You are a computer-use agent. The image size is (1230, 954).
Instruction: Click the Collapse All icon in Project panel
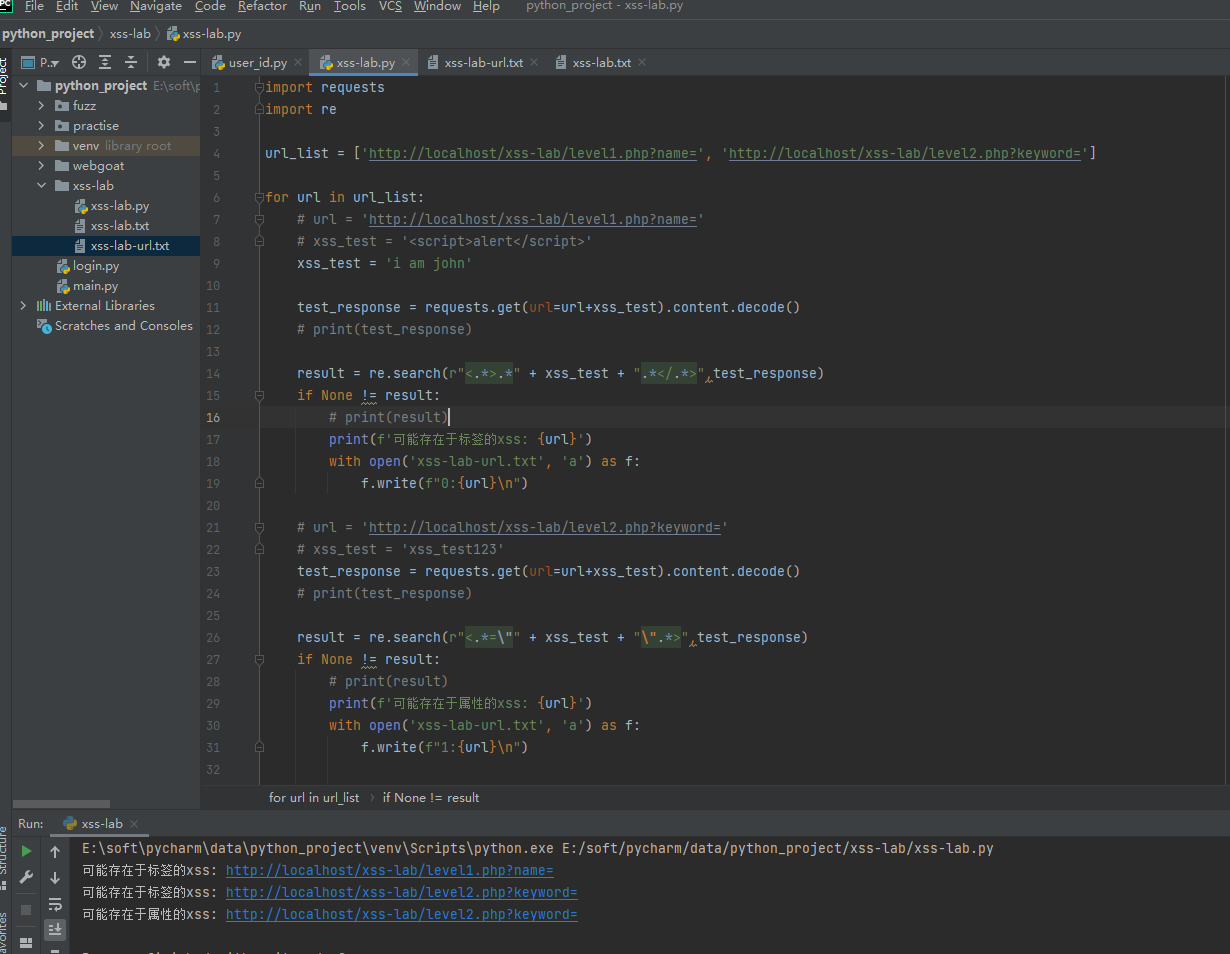(131, 62)
